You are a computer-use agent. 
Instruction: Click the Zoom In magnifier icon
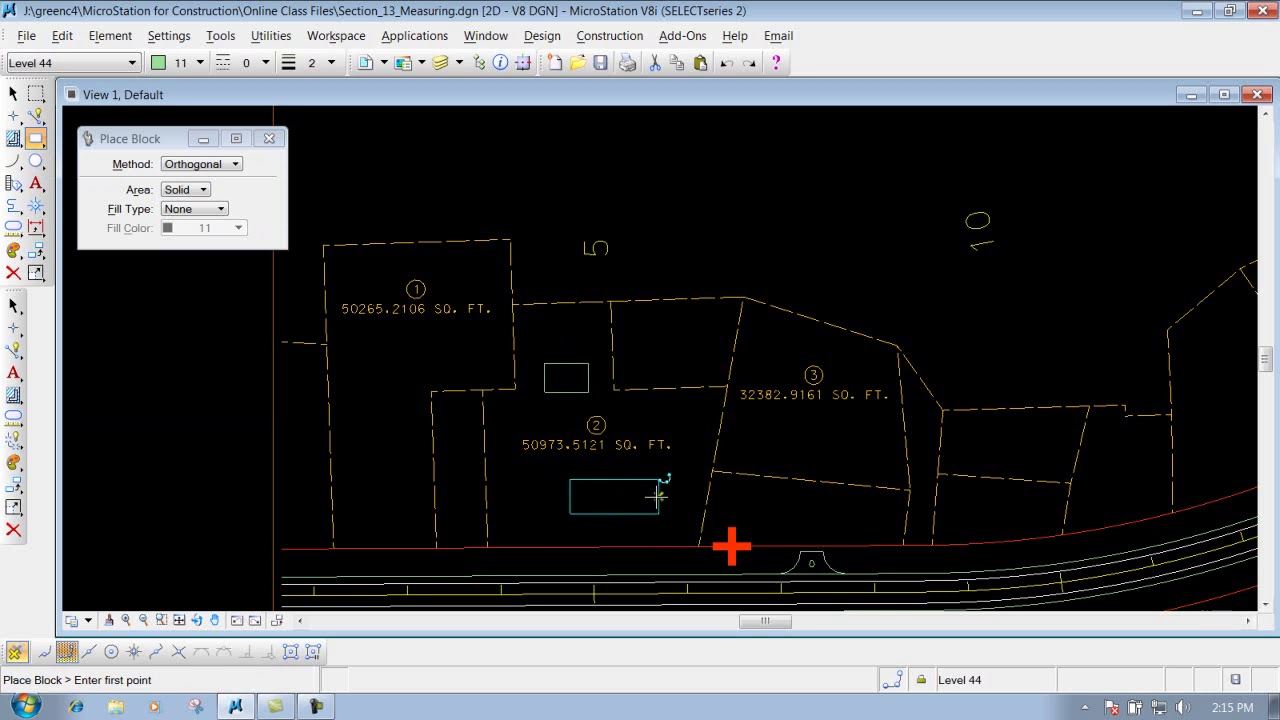[126, 621]
